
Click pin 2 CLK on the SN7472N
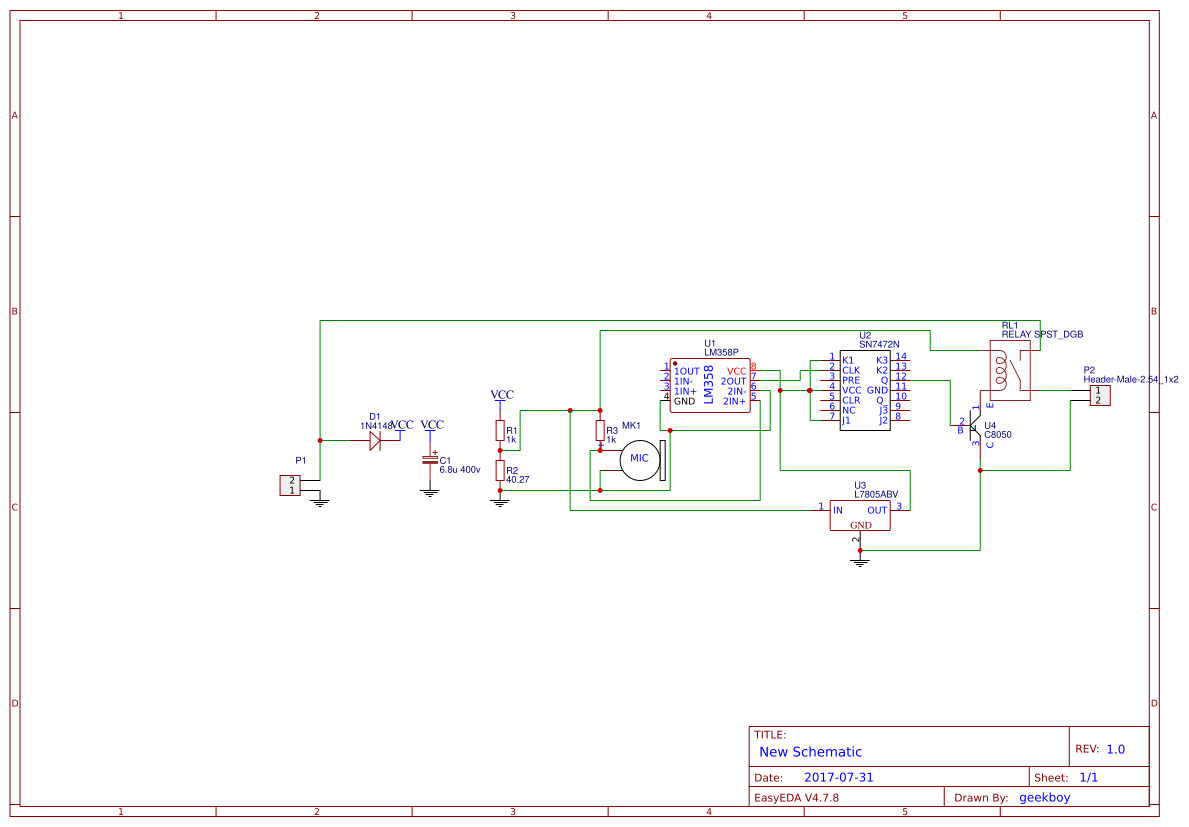(x=838, y=371)
